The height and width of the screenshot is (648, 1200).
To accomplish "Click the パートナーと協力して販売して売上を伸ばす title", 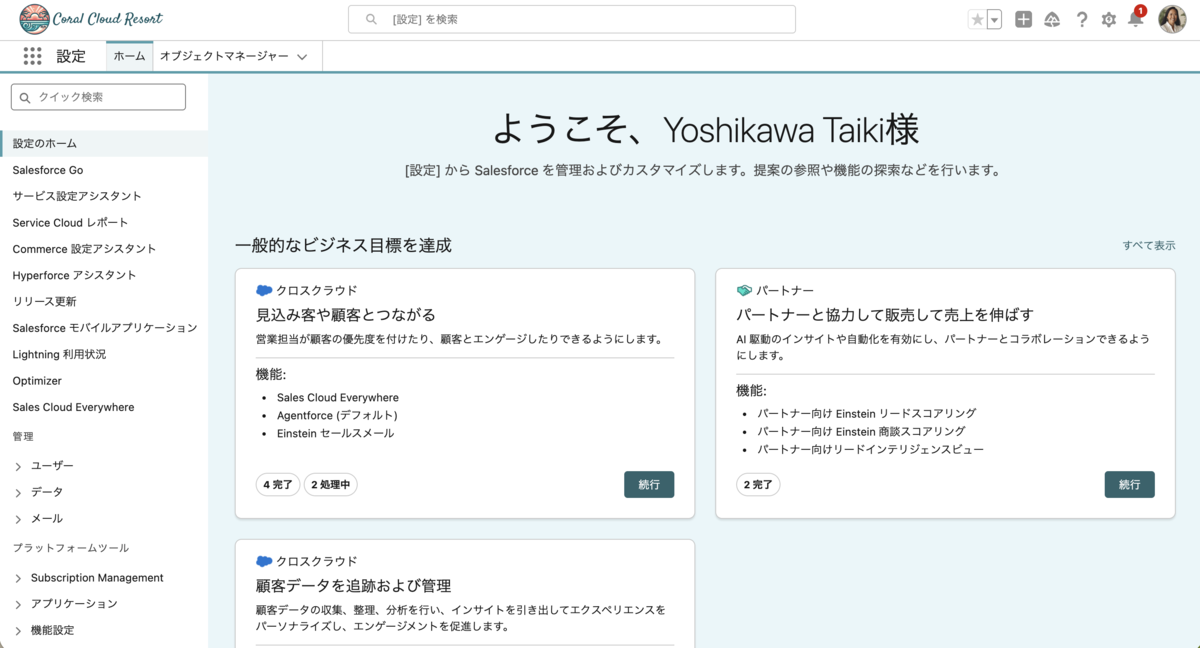I will [x=885, y=314].
